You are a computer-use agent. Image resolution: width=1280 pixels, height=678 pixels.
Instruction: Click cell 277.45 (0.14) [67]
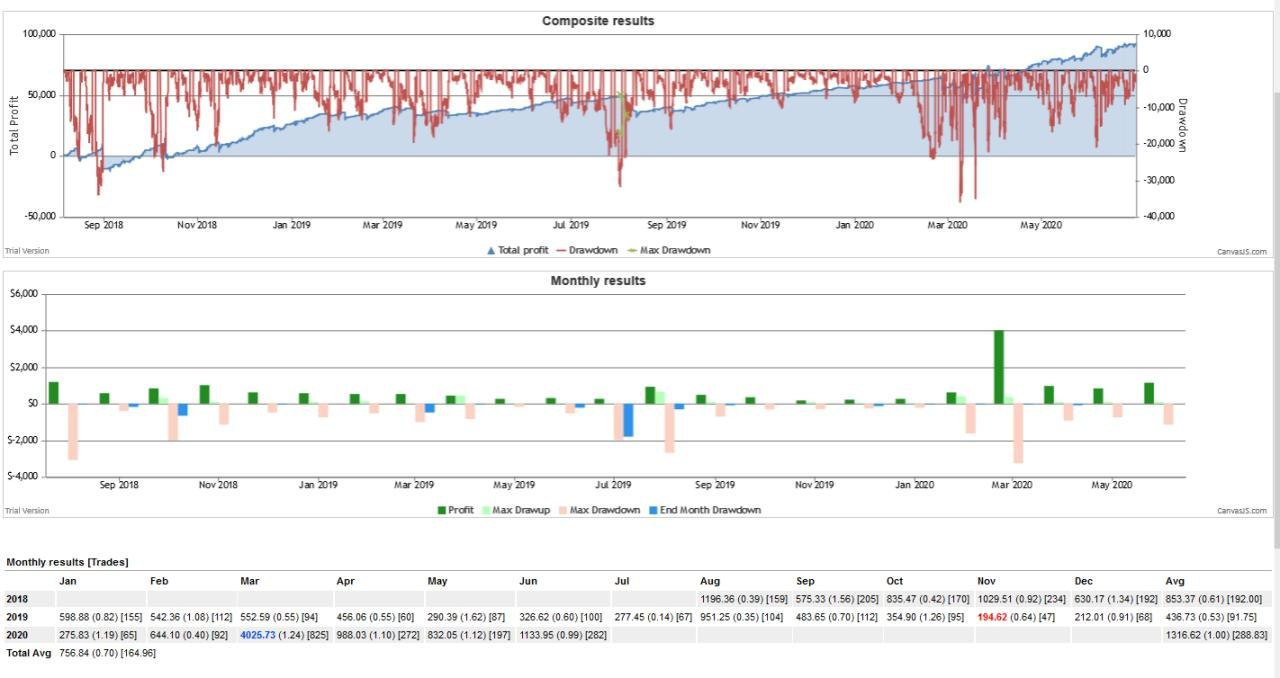[x=653, y=617]
